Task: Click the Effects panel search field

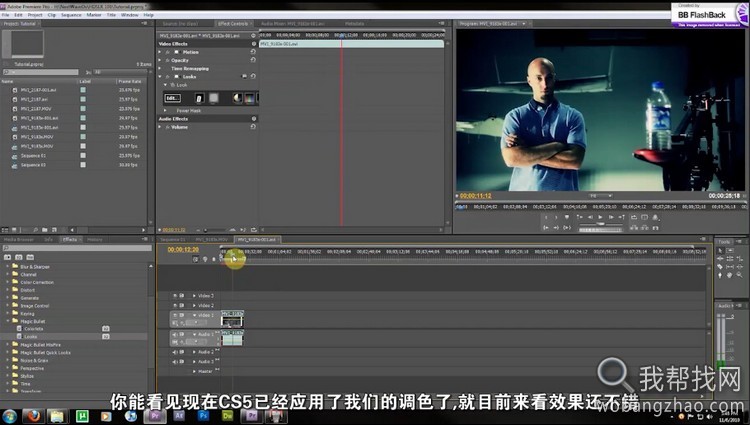Action: pyautogui.click(x=77, y=248)
